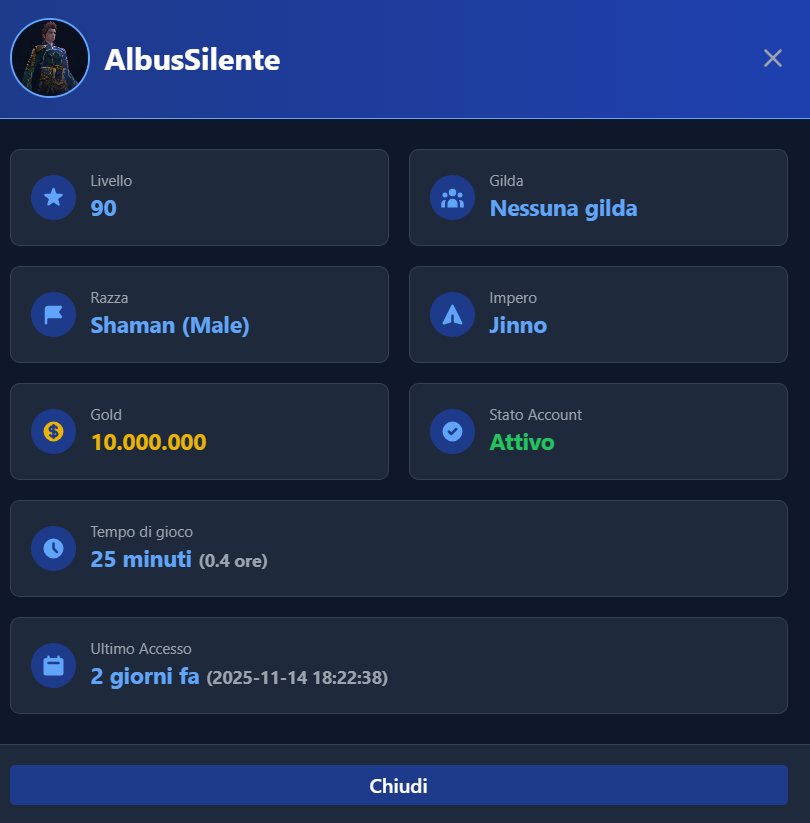Click the flag icon next to Razza
Viewport: 810px width, 823px height.
54,314
